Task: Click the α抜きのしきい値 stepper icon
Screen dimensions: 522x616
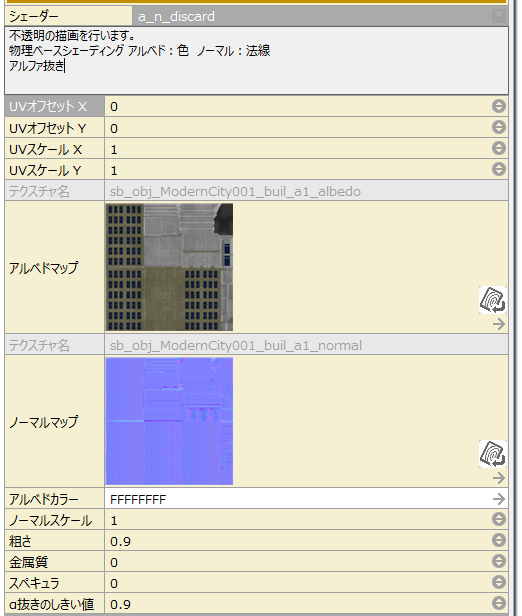Action: (498, 603)
